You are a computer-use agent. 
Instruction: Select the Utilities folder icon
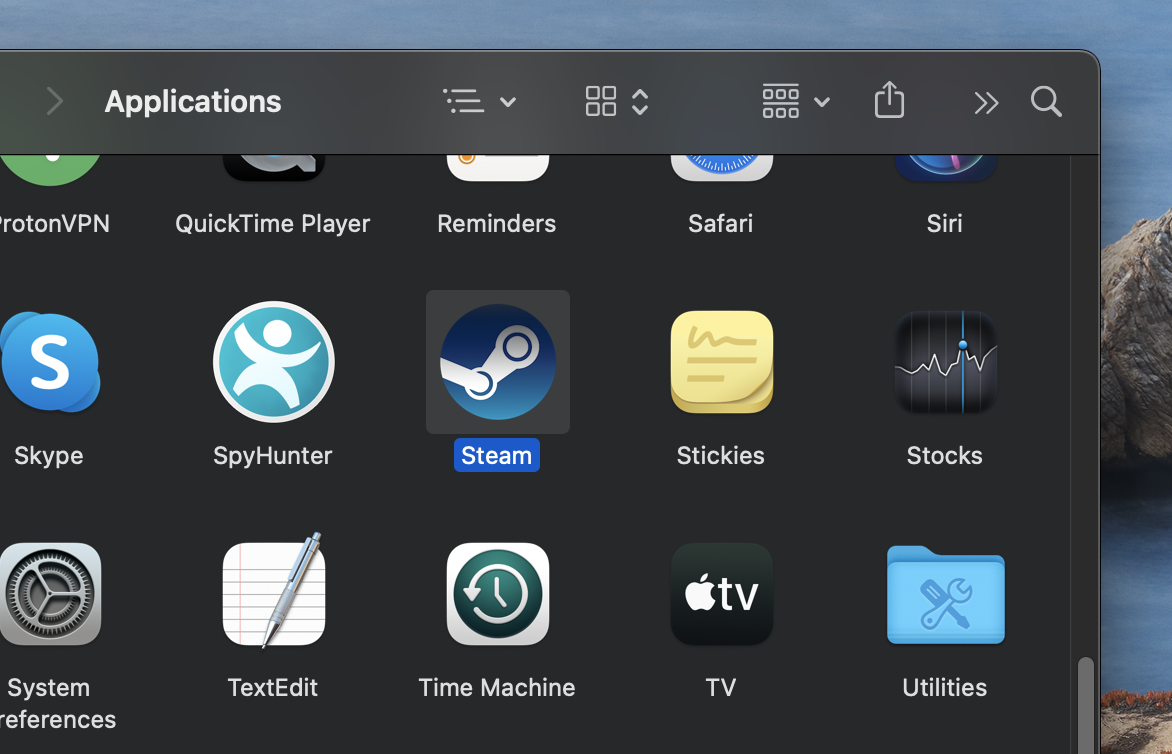tap(946, 595)
